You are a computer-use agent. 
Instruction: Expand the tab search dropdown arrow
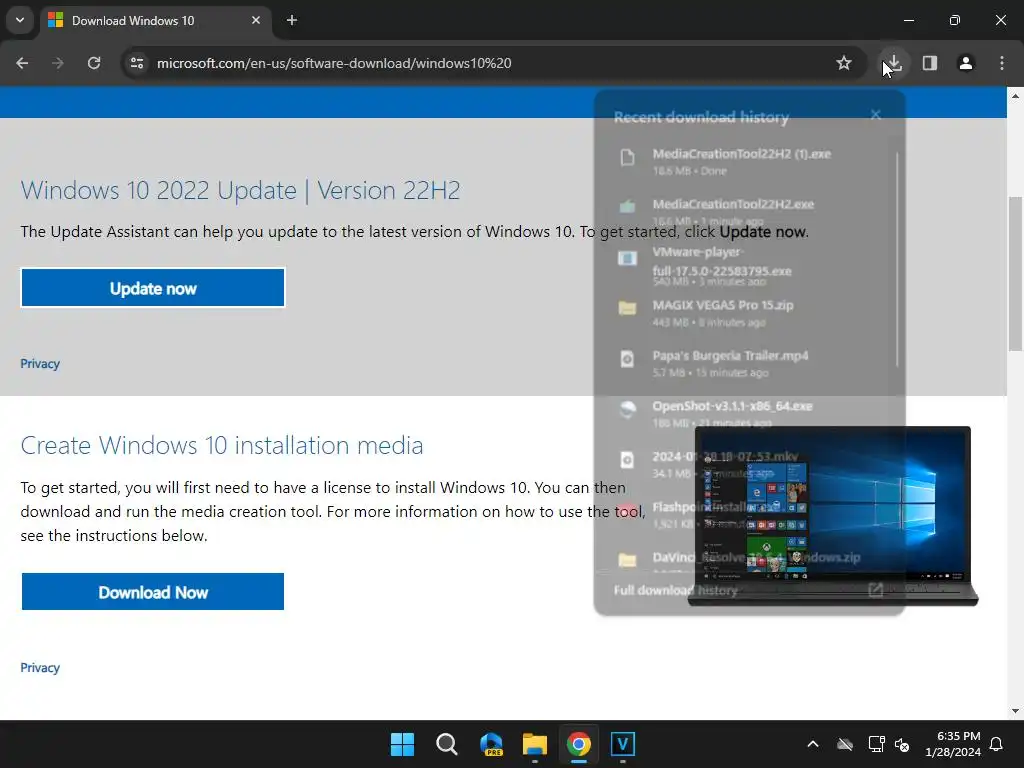[20, 20]
